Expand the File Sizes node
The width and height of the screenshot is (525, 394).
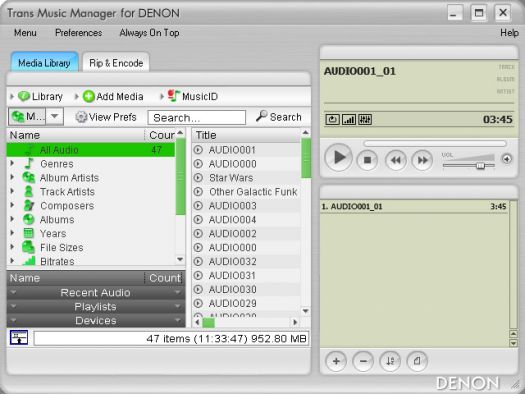12,247
